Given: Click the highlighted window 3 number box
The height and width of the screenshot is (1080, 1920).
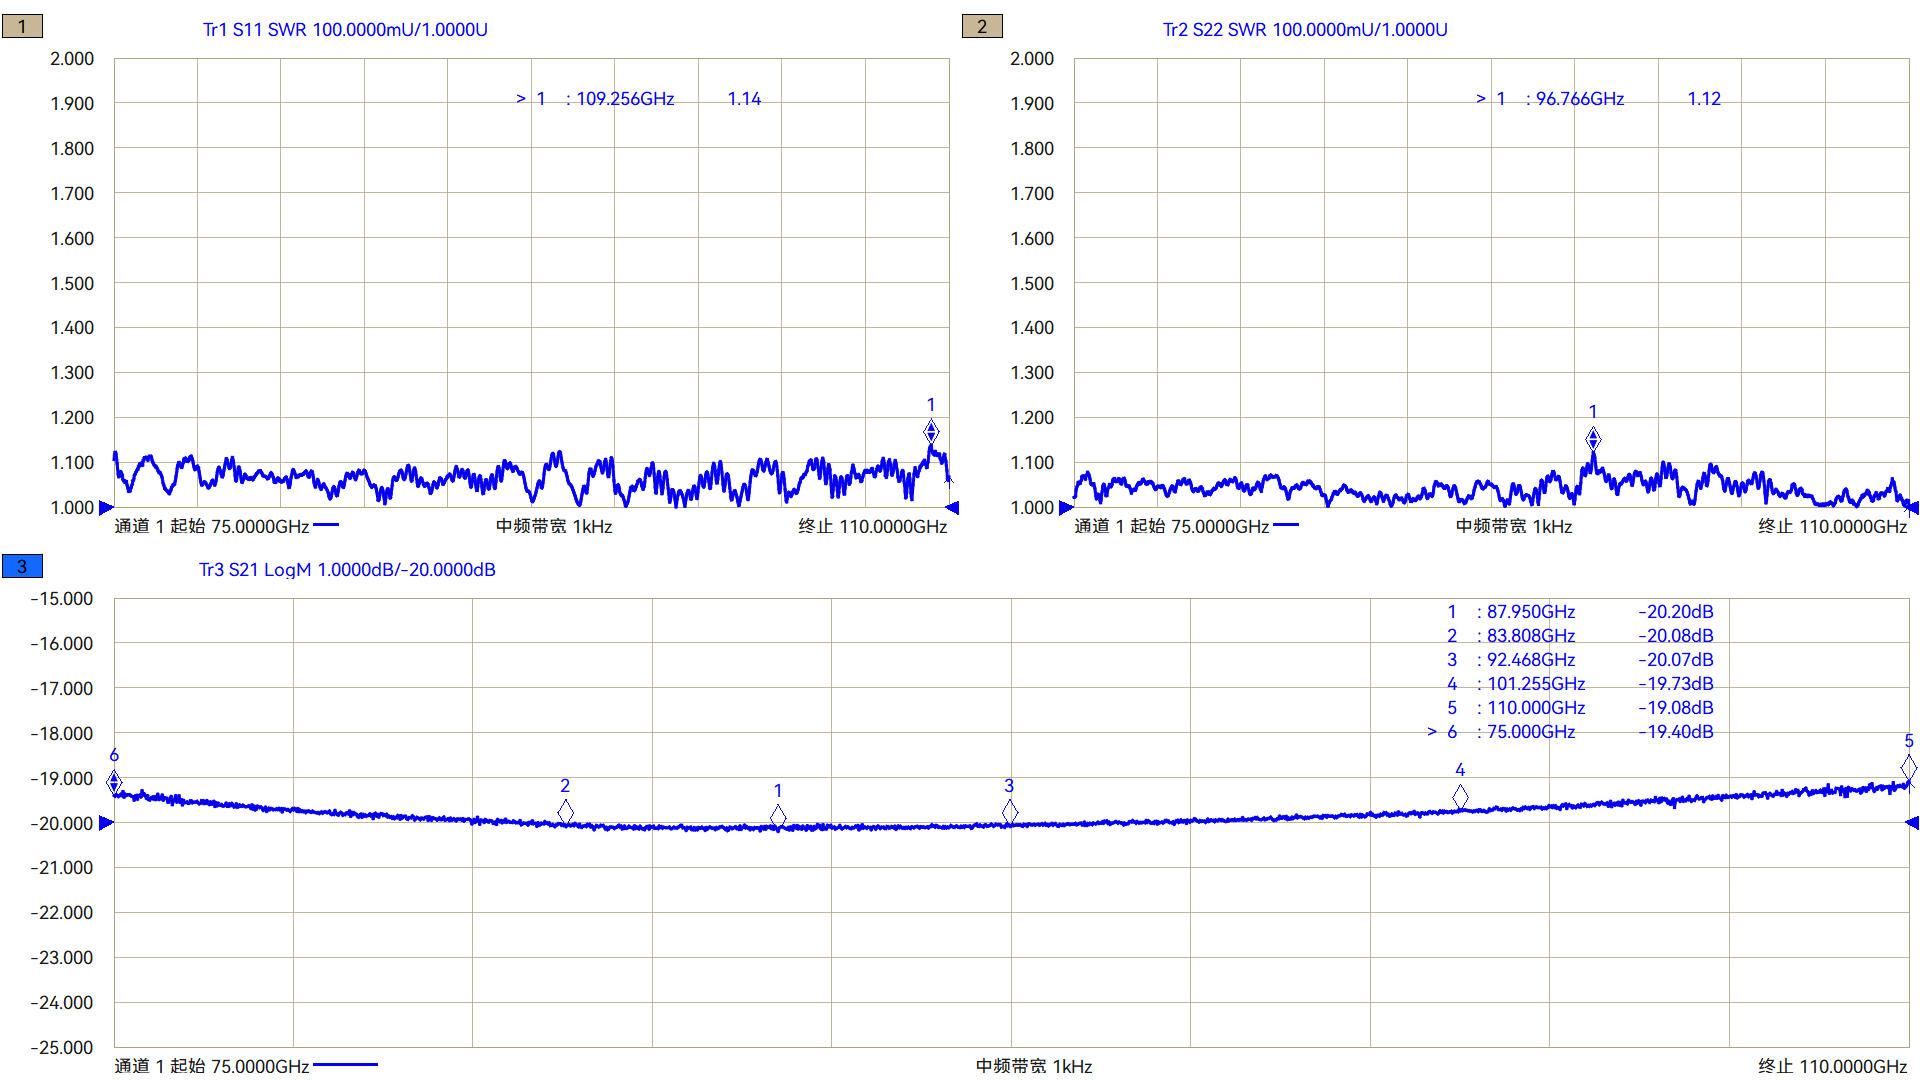Looking at the screenshot, I should point(22,567).
